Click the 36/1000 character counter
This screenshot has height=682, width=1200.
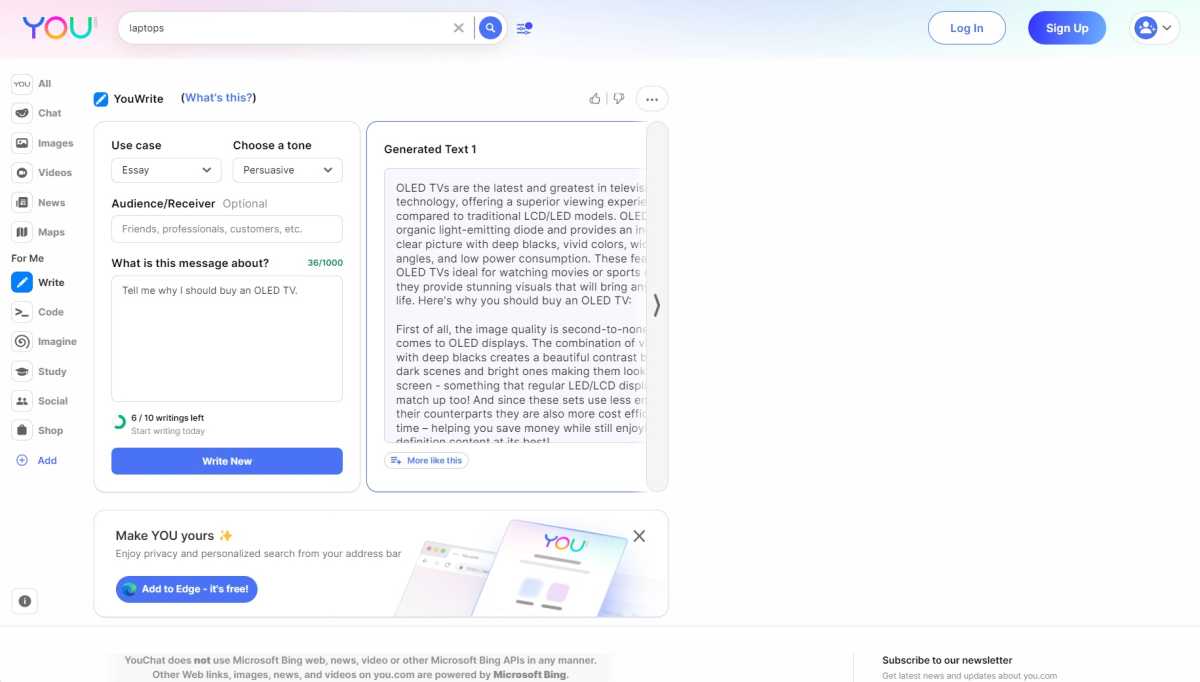pyautogui.click(x=325, y=263)
